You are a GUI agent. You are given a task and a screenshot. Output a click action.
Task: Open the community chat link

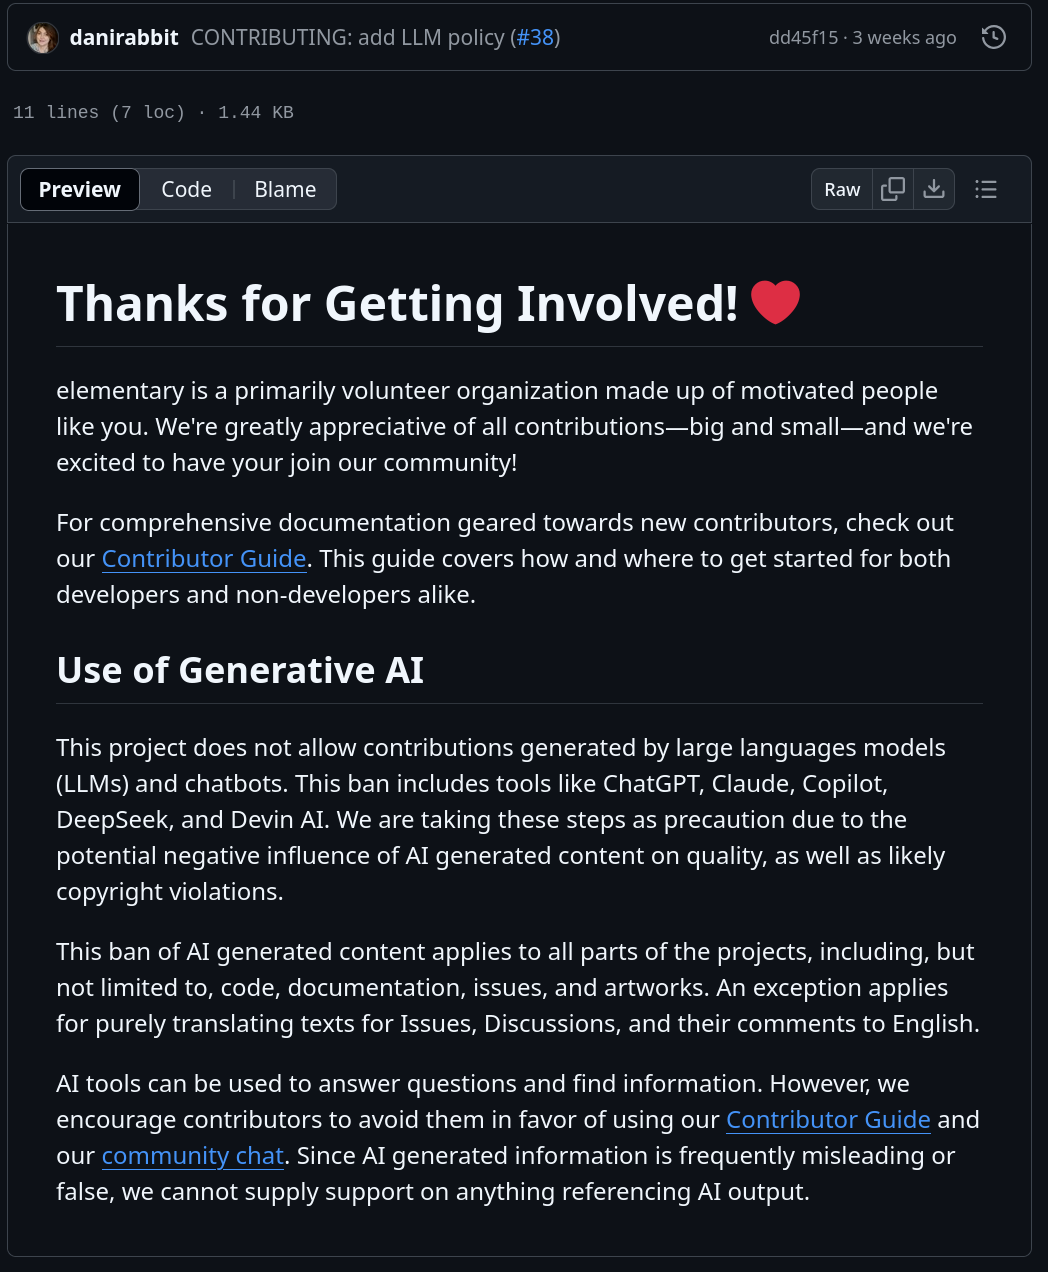tap(193, 1156)
